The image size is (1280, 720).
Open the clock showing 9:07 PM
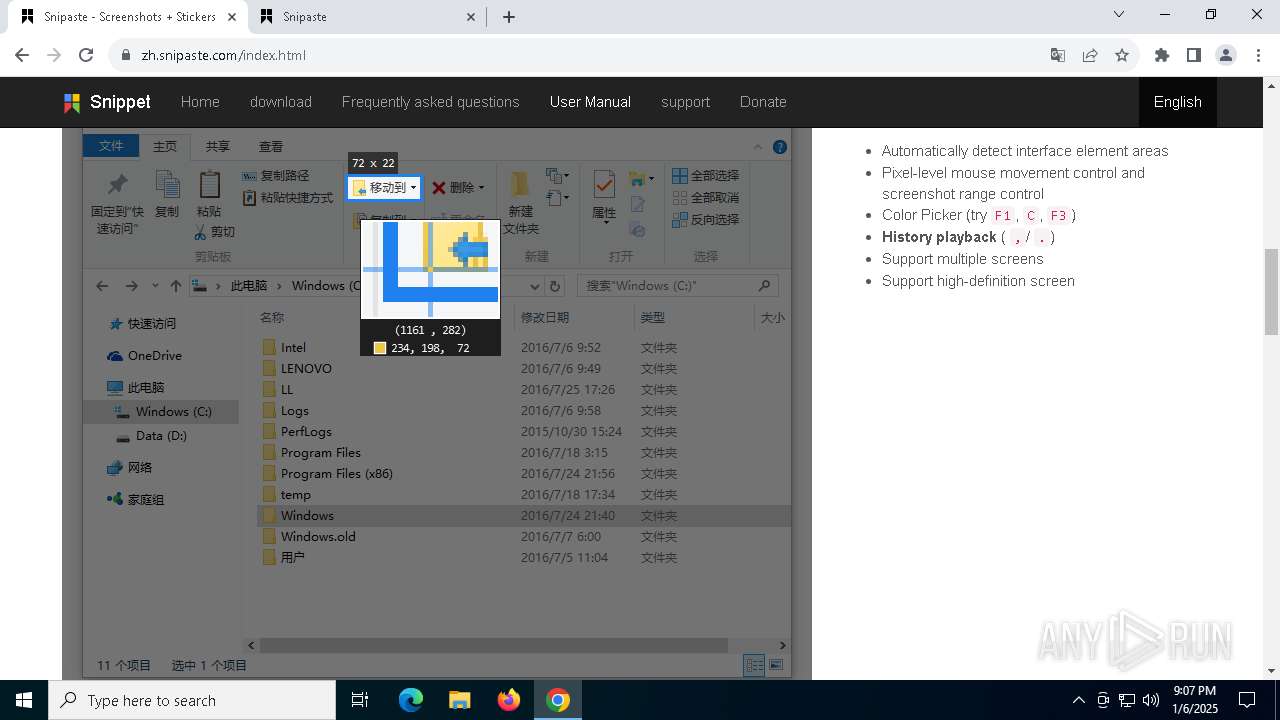click(1195, 700)
